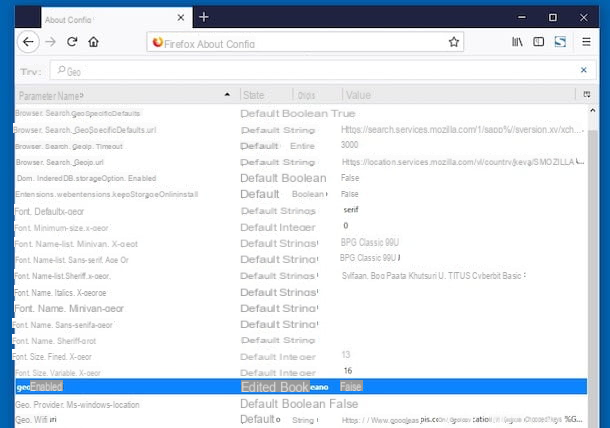Screen dimensions: 610x428
Task: Open the Library icon in the toolbar
Action: click(517, 42)
